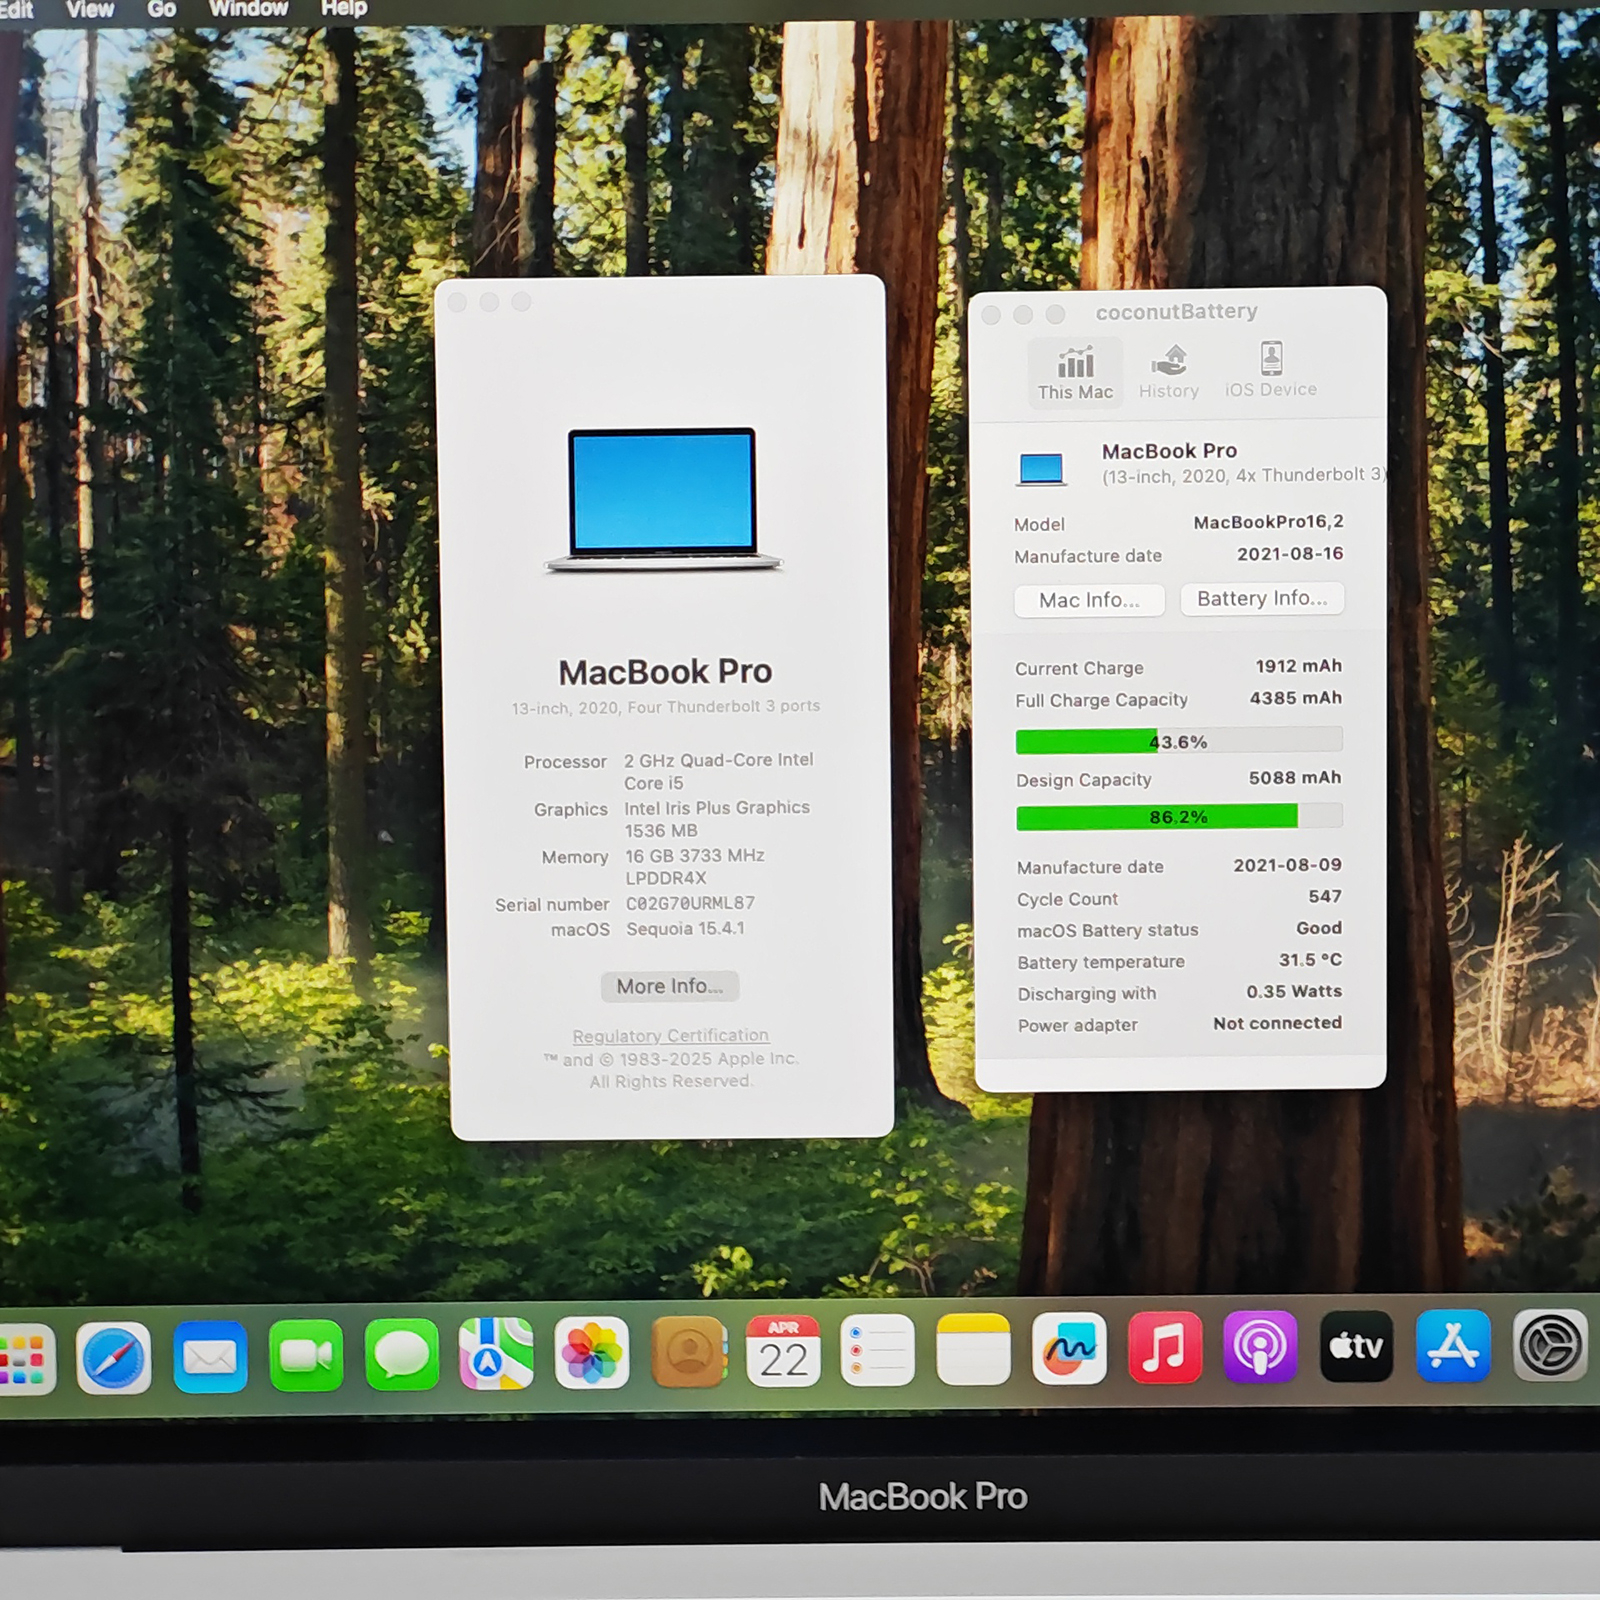This screenshot has width=1600, height=1600.
Task: Click Current Charge value 1912 mAh
Action: coord(1298,666)
